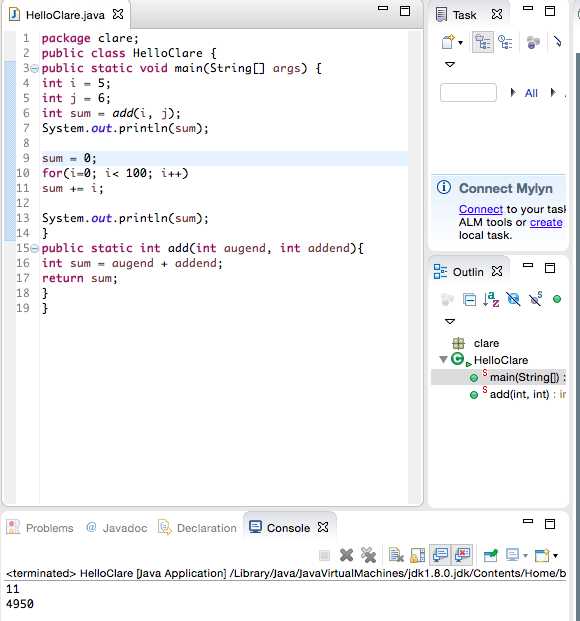This screenshot has width=580, height=621.
Task: Click code line 9 'sum = 0;'
Action: coord(69,158)
